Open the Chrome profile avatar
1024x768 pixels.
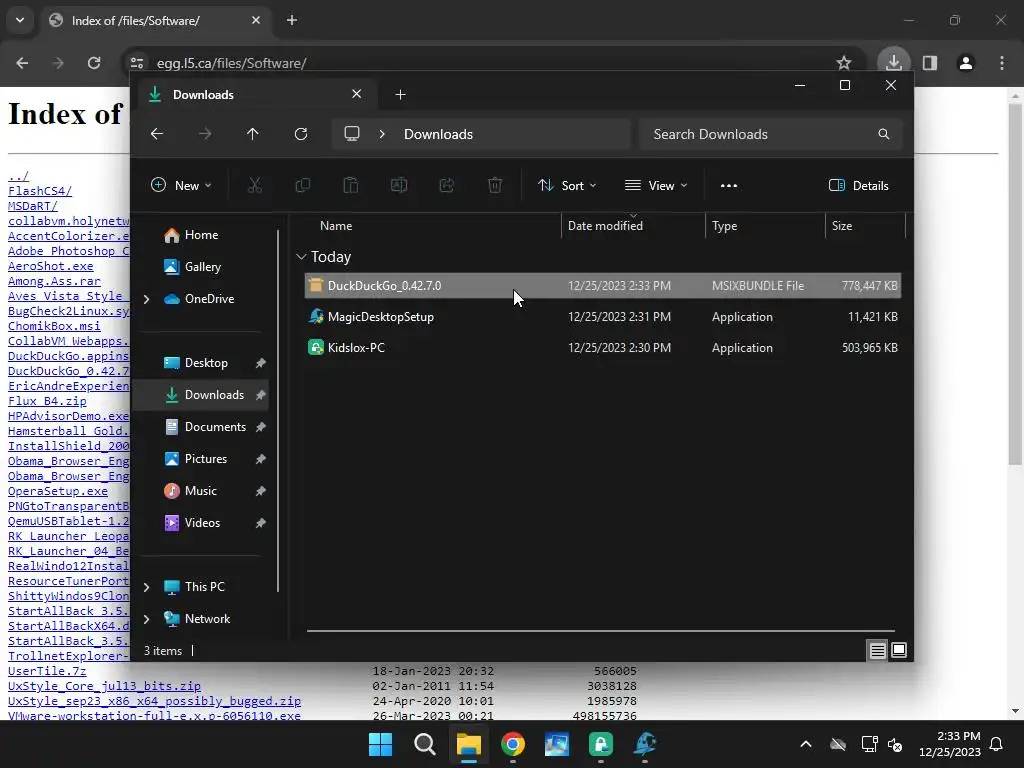966,63
